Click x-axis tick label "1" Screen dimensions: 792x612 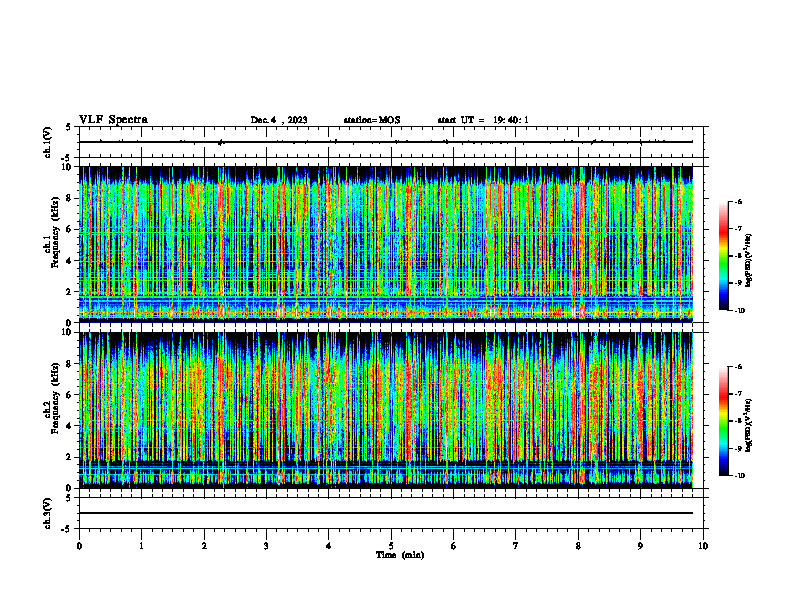141,546
